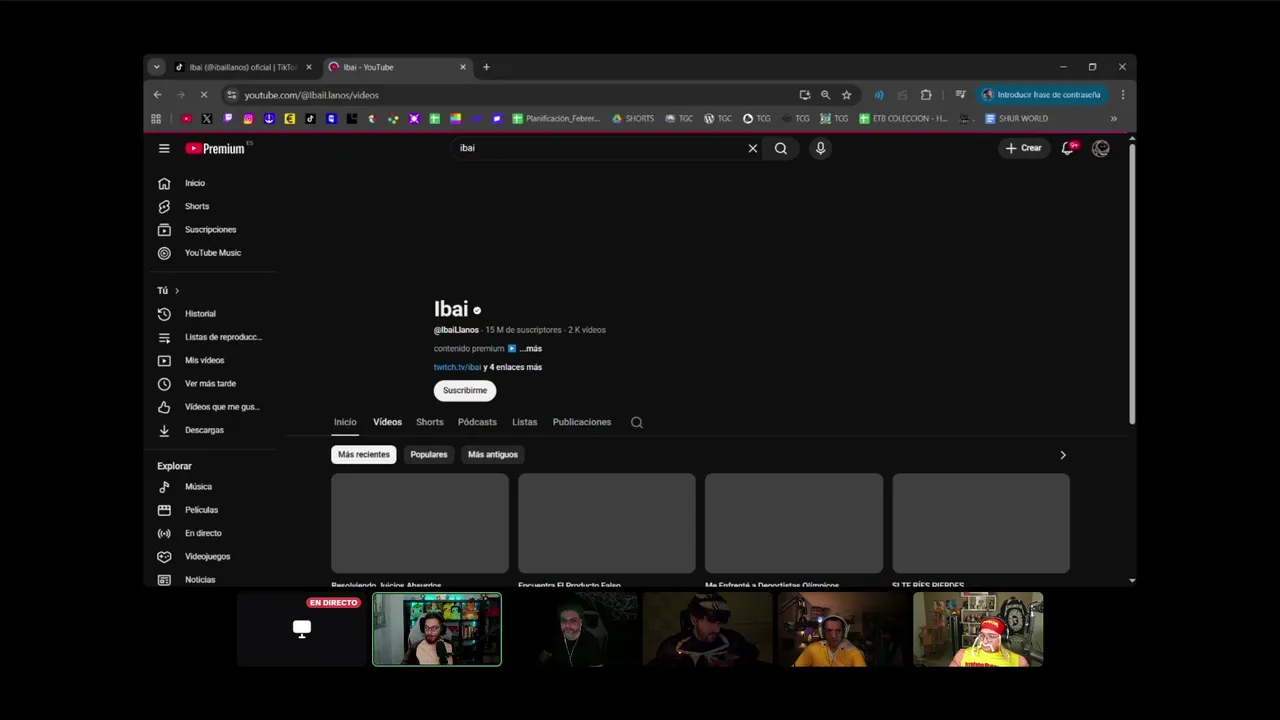Bookmark this page with the star
1280x720 pixels.
[x=847, y=95]
